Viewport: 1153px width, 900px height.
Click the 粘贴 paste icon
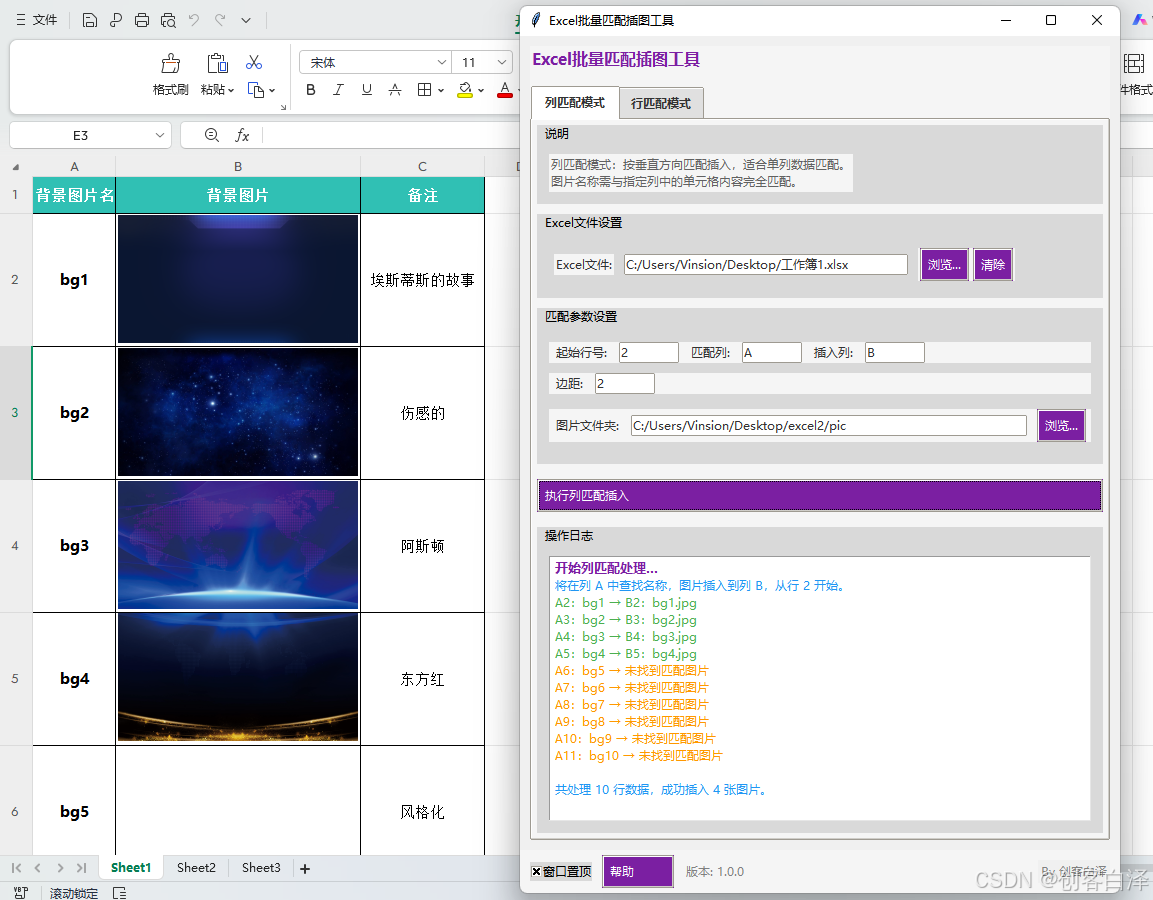[217, 64]
